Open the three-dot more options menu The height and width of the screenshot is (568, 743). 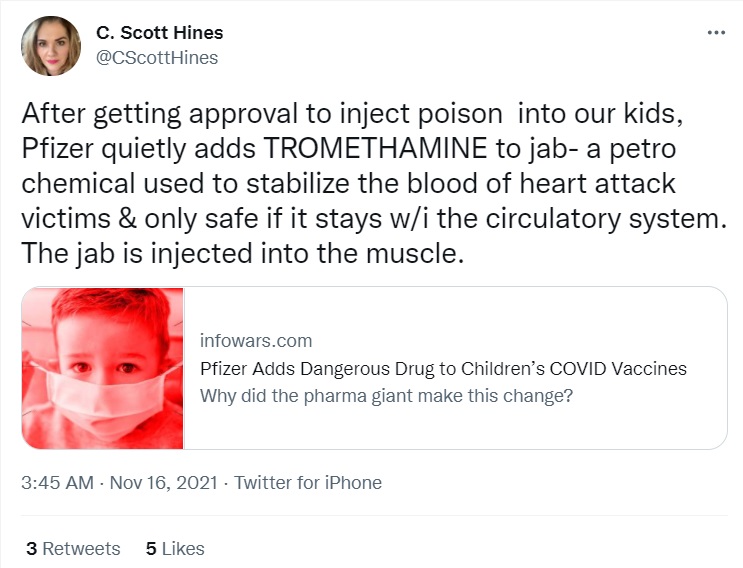pos(716,32)
